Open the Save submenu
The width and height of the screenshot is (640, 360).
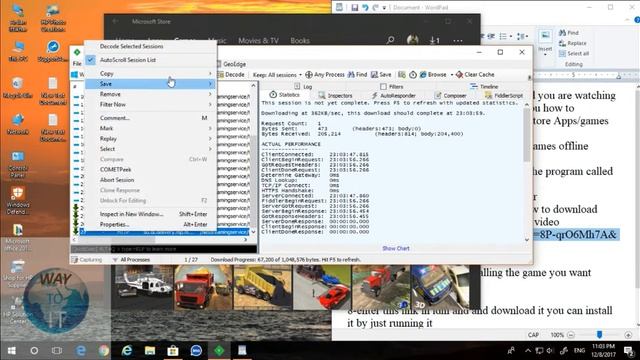click(x=150, y=84)
